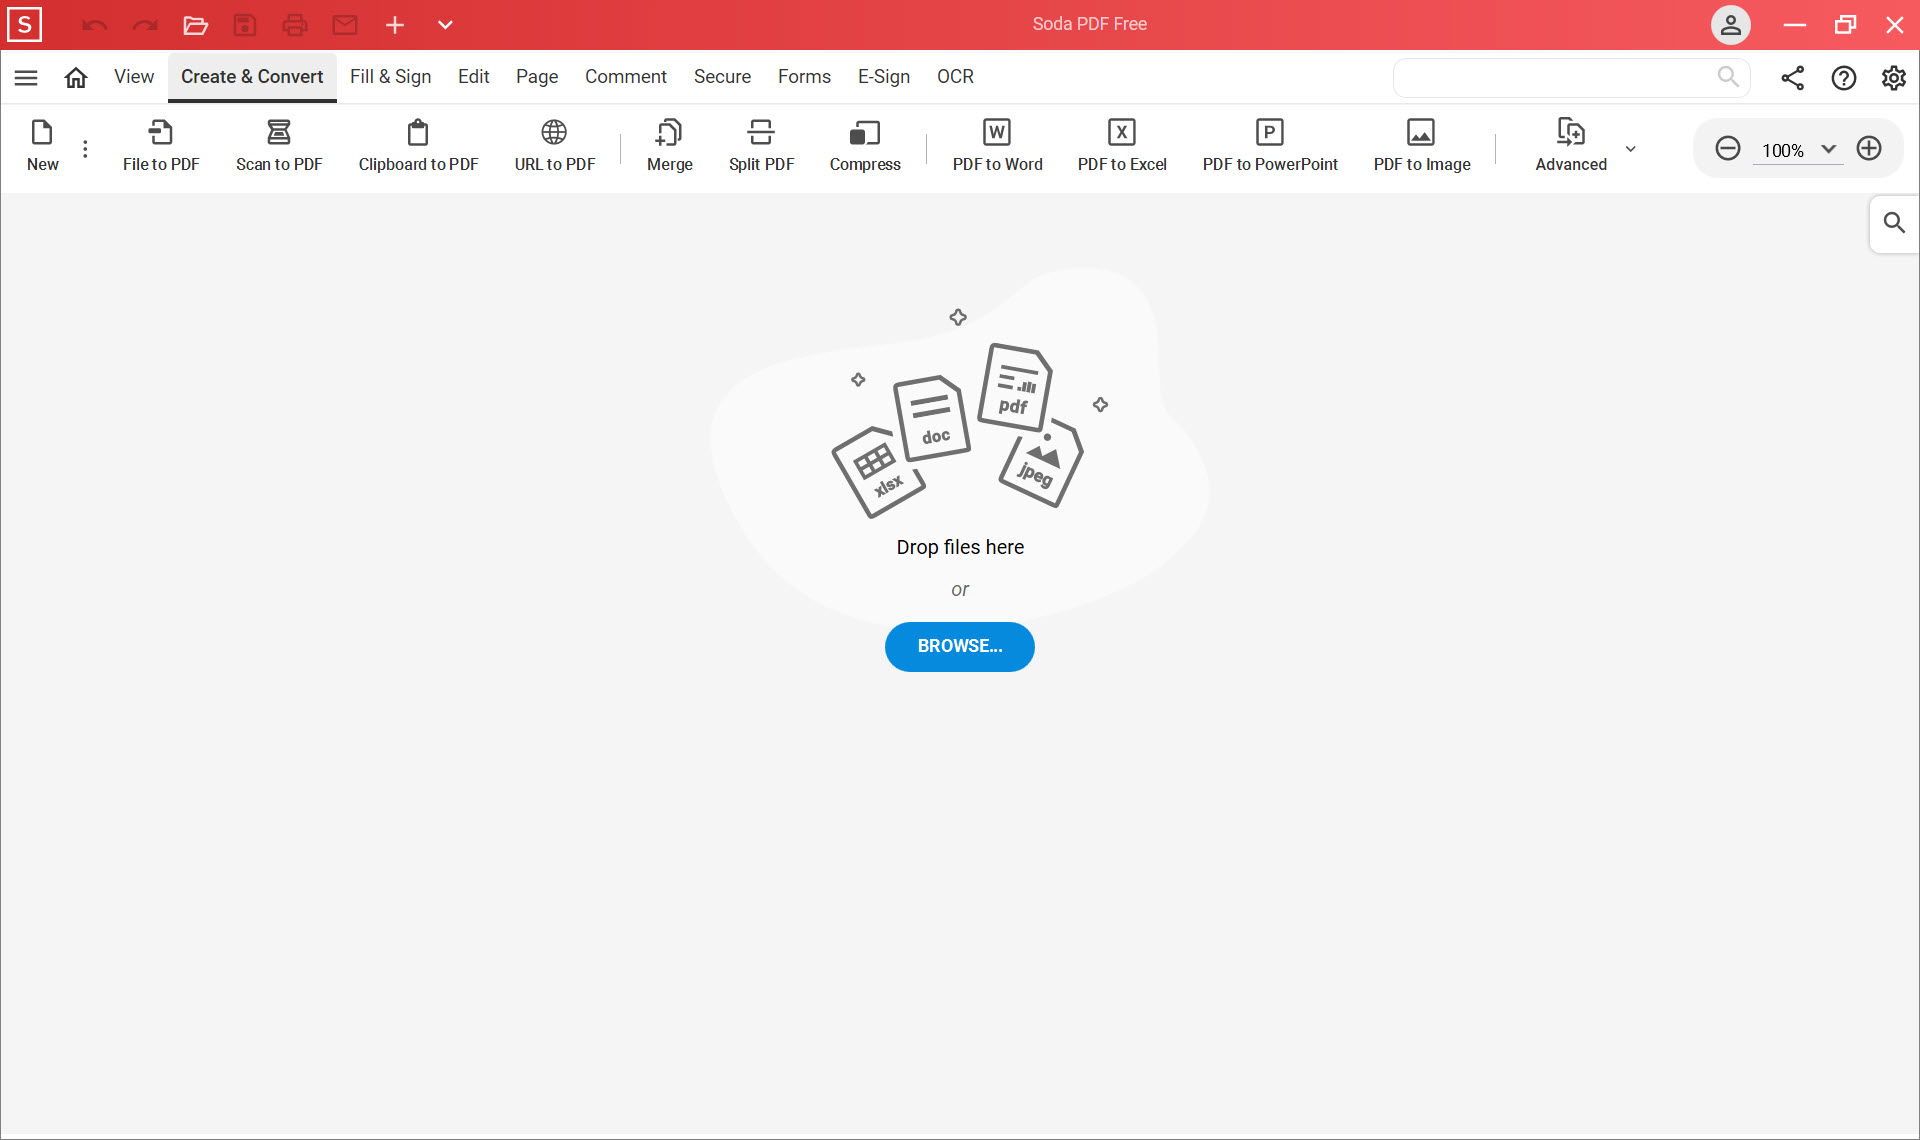This screenshot has height=1140, width=1920.
Task: Open a file using the folder icon
Action: click(195, 25)
